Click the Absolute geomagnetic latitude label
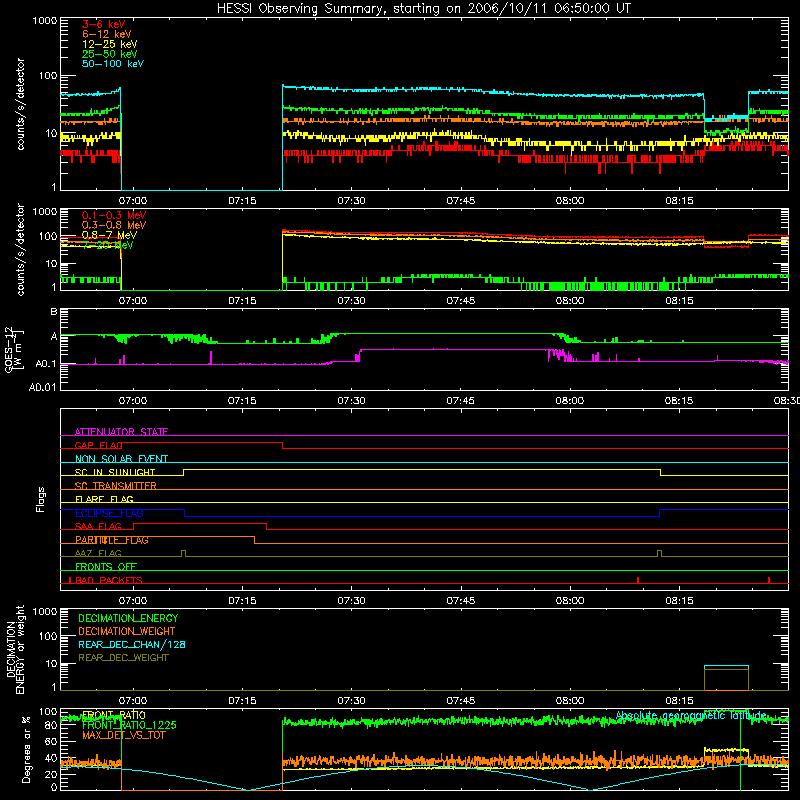Screen dimensions: 800x800 point(691,716)
